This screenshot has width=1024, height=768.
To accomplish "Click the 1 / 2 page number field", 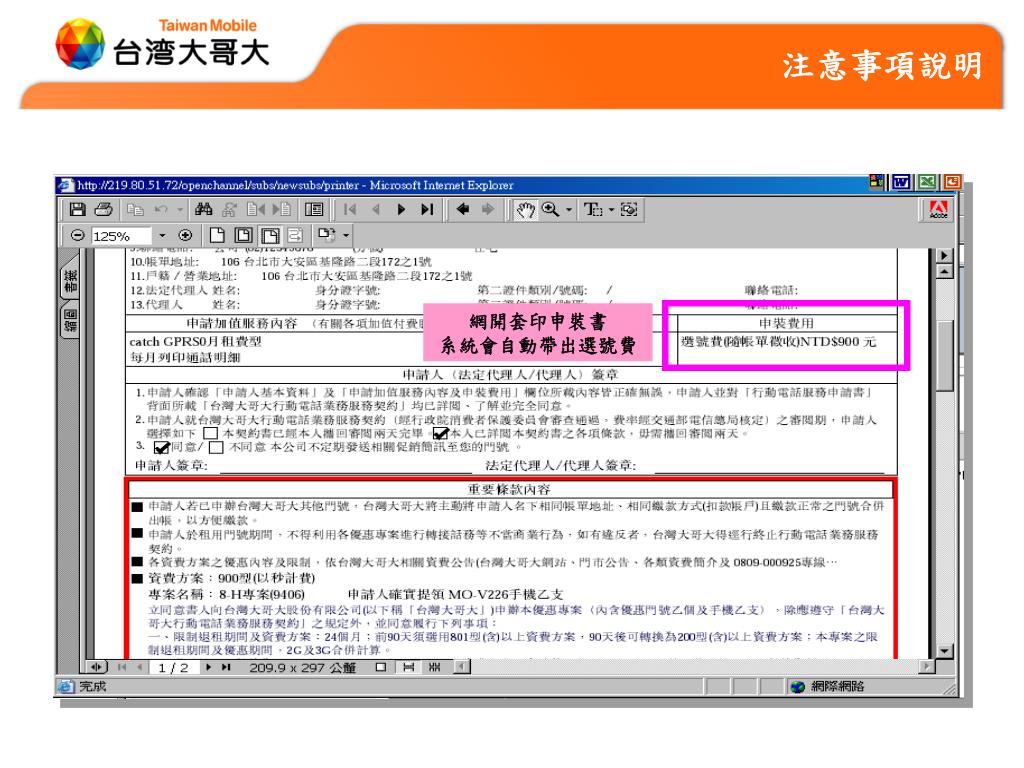I will click(173, 667).
